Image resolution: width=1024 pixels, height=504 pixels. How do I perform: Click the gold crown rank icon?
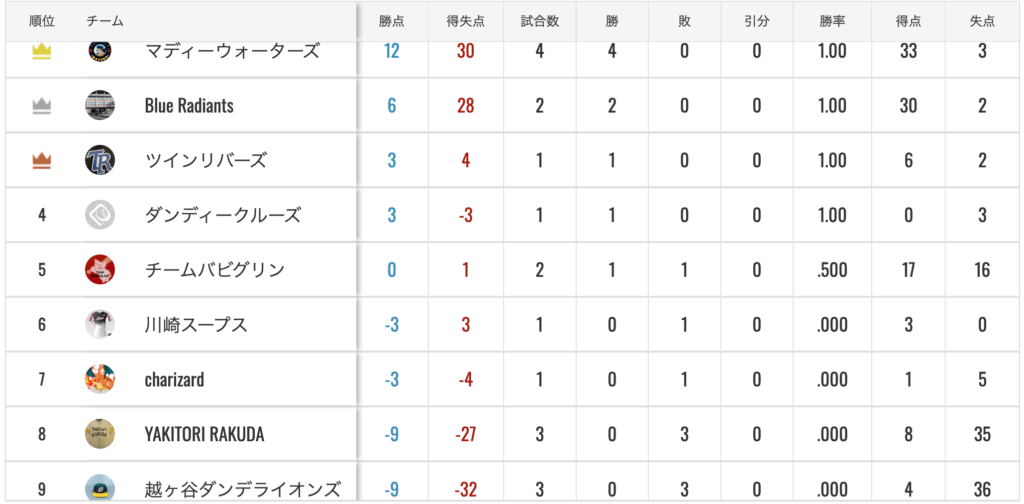point(42,52)
